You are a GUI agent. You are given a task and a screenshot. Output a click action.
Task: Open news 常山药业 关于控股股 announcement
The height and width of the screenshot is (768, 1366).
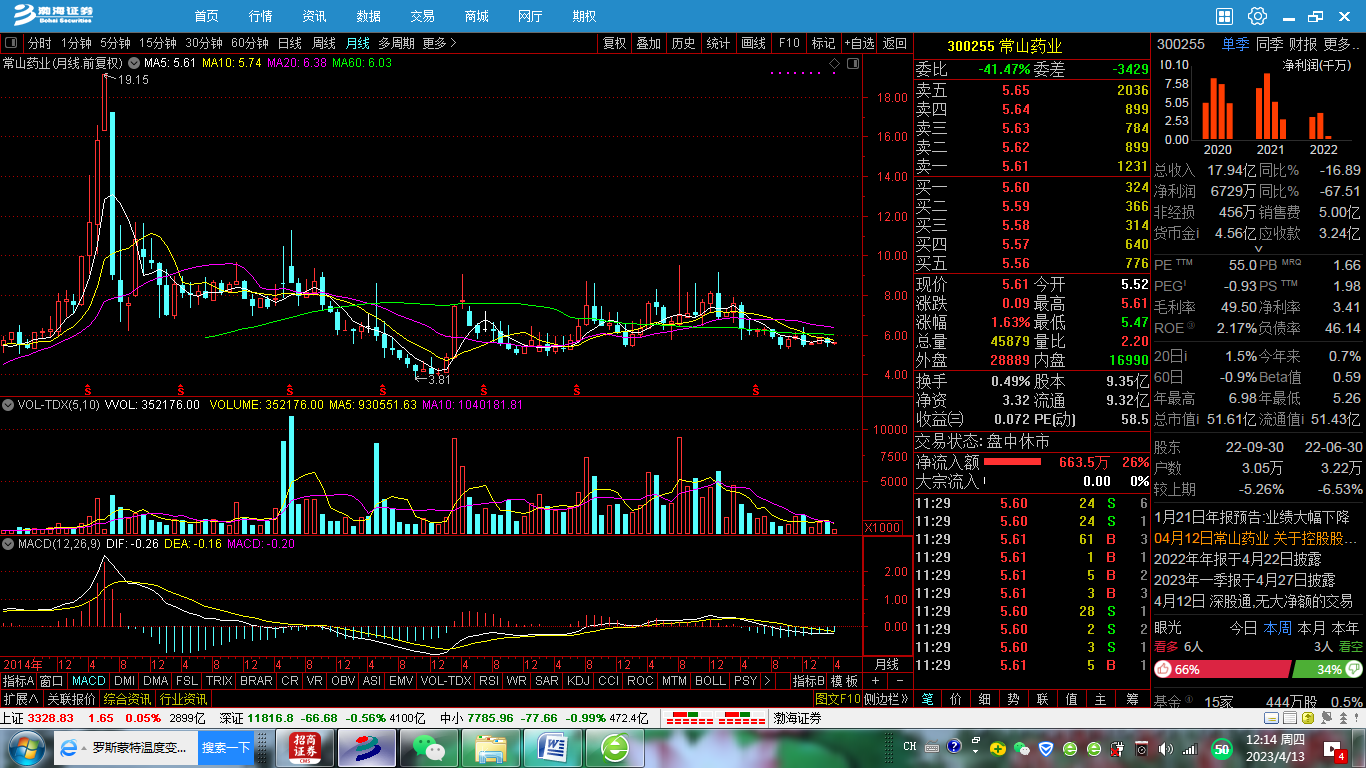click(x=1257, y=538)
